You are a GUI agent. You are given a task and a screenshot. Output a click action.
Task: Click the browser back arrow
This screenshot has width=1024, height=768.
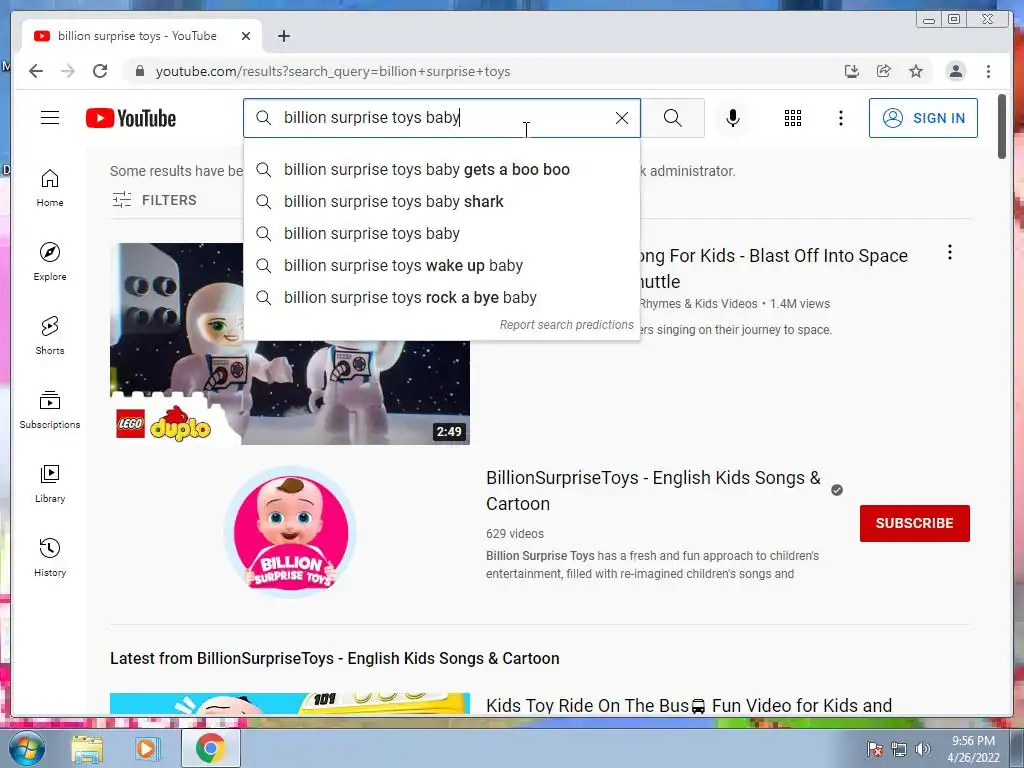coord(36,71)
